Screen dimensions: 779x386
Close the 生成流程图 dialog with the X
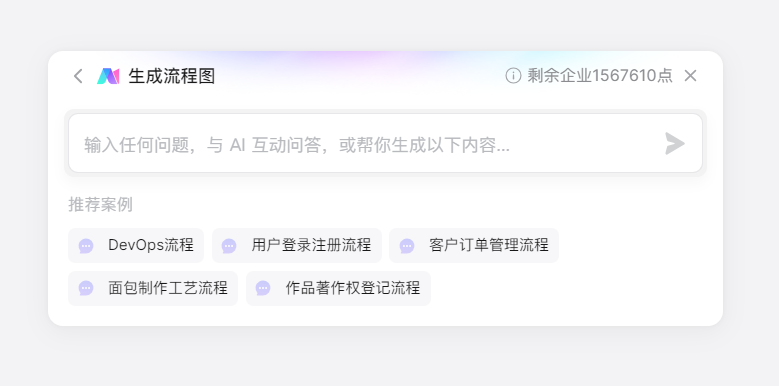[691, 76]
